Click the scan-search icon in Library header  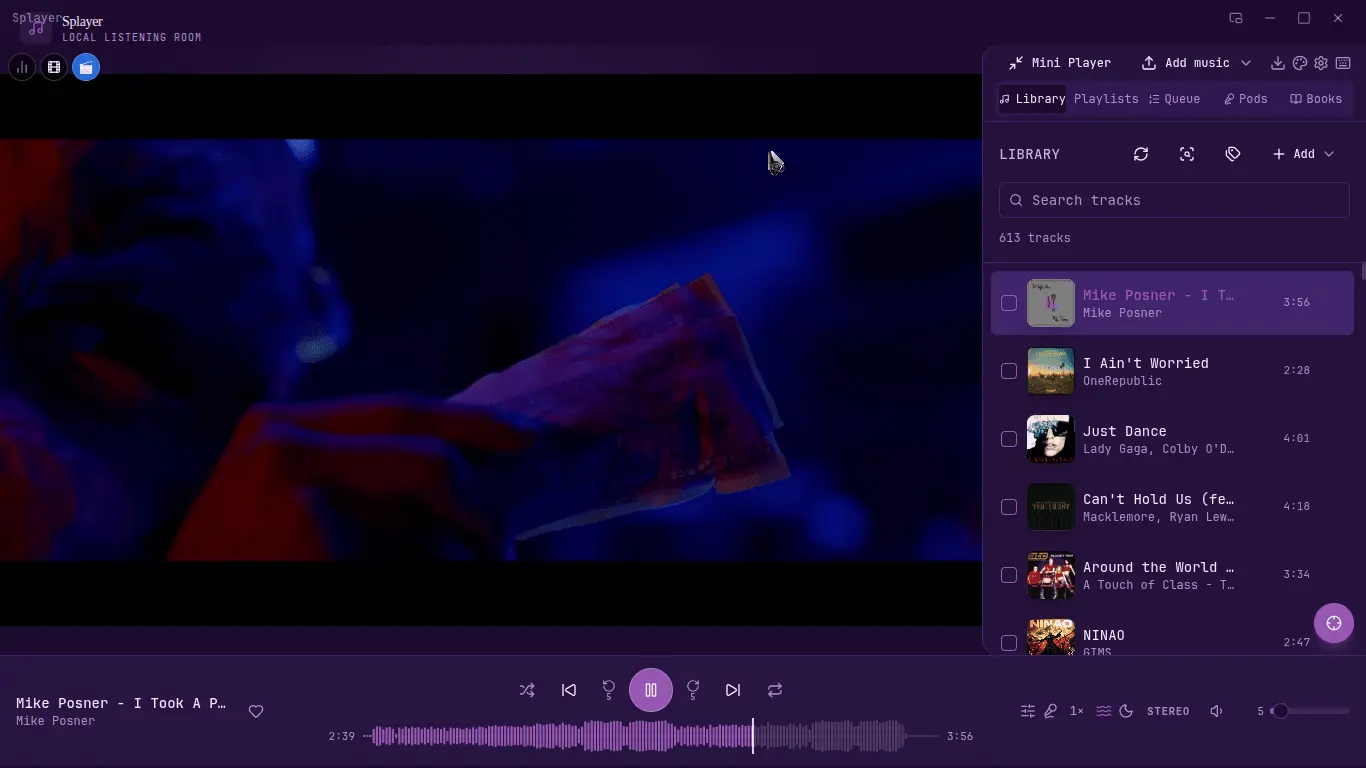(1187, 154)
